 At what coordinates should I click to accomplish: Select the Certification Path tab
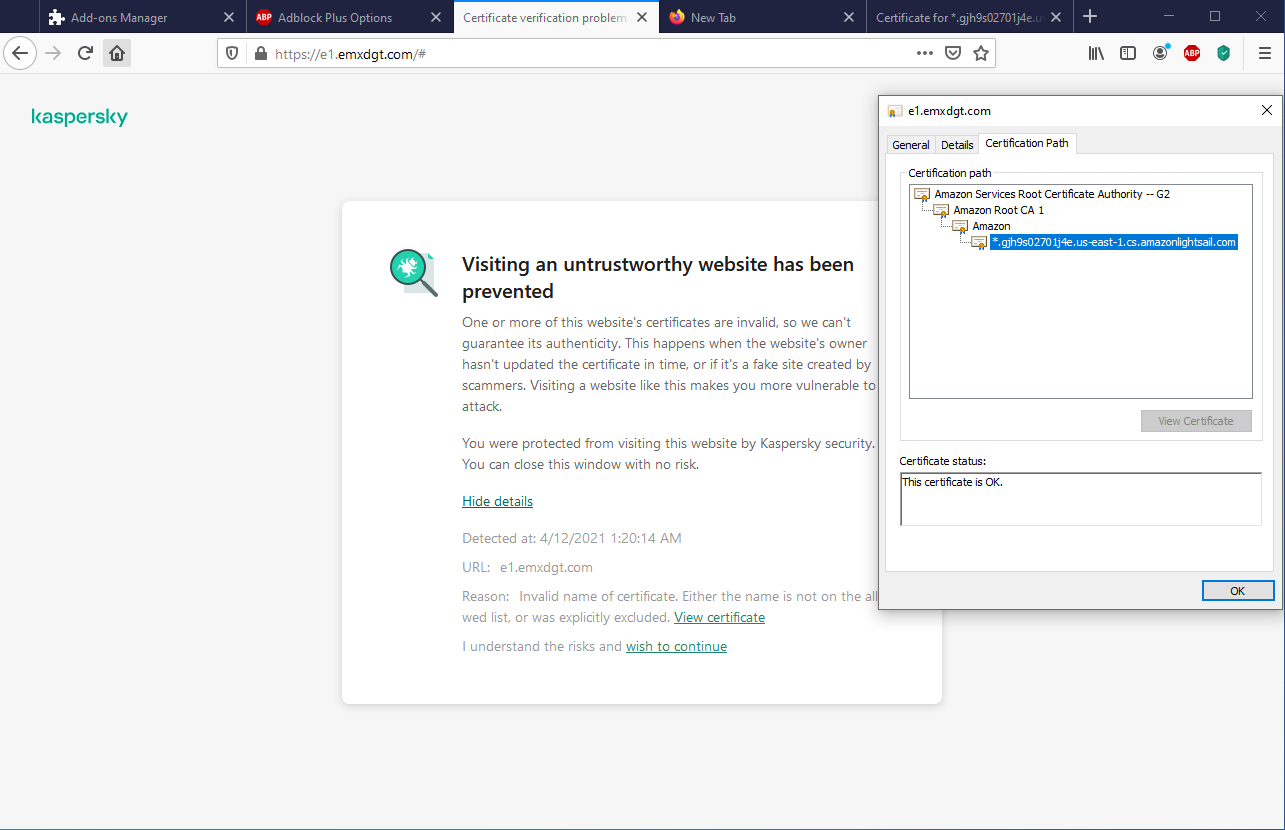(x=1027, y=143)
